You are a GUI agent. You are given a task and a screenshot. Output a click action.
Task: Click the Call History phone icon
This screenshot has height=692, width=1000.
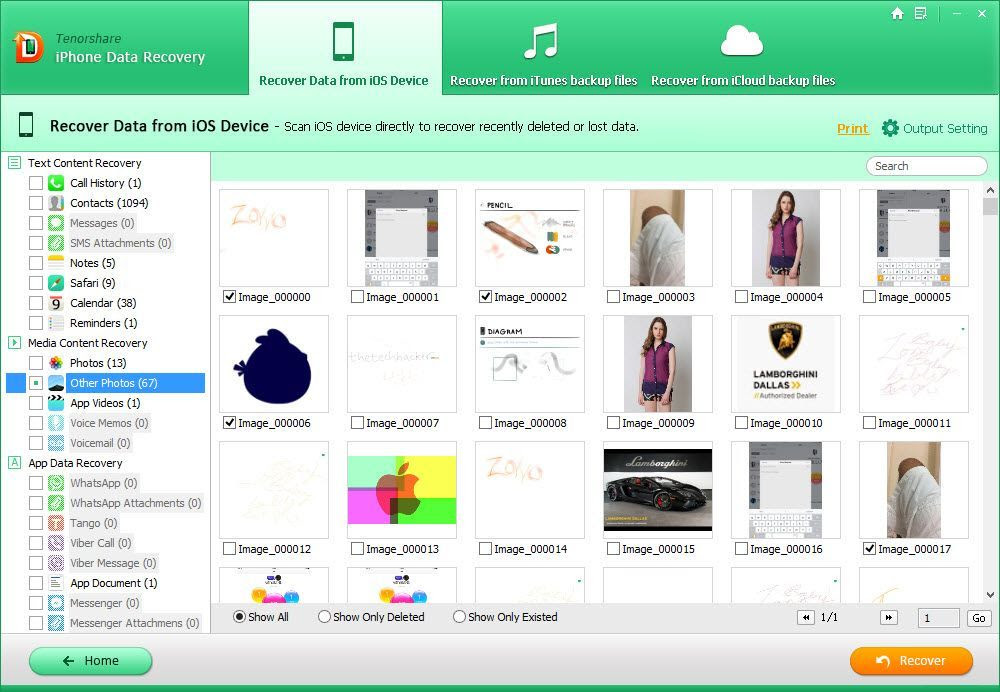coord(56,183)
